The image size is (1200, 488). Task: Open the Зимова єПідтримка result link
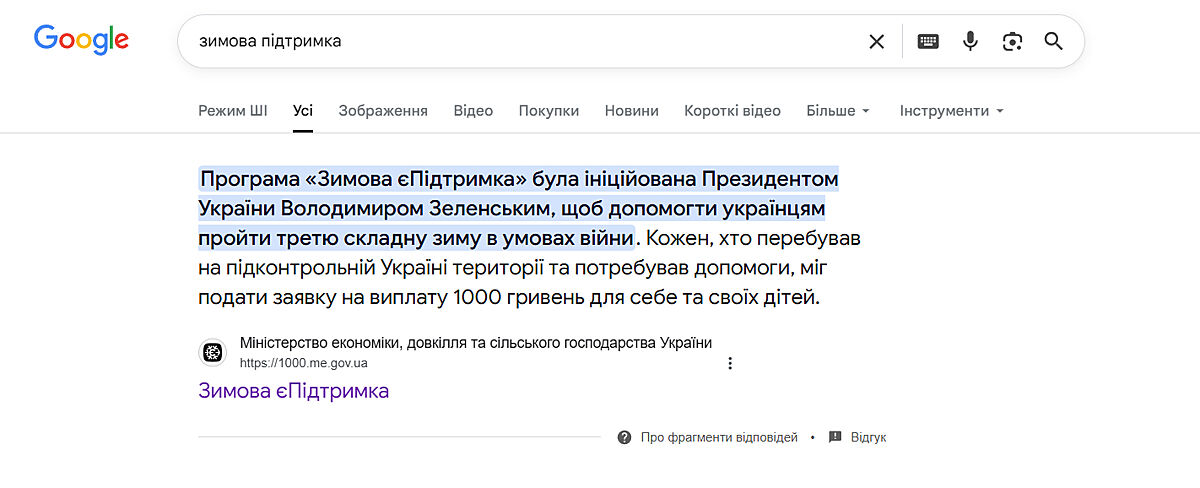point(294,391)
